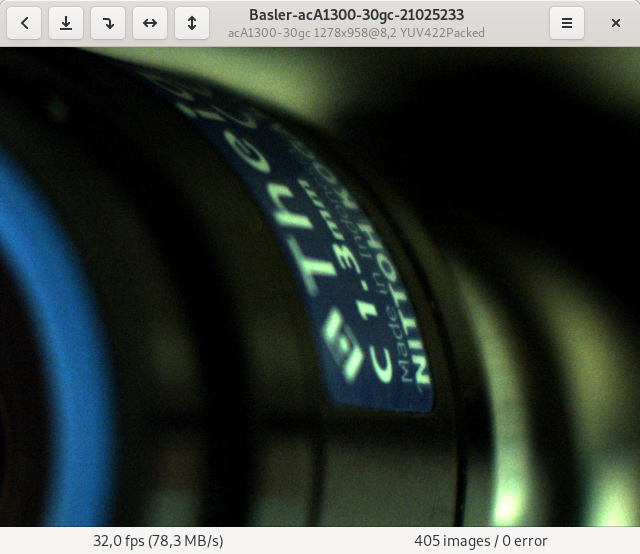
Task: Click the Basler-acA1300-30gc-21025233 window title
Action: point(356,15)
